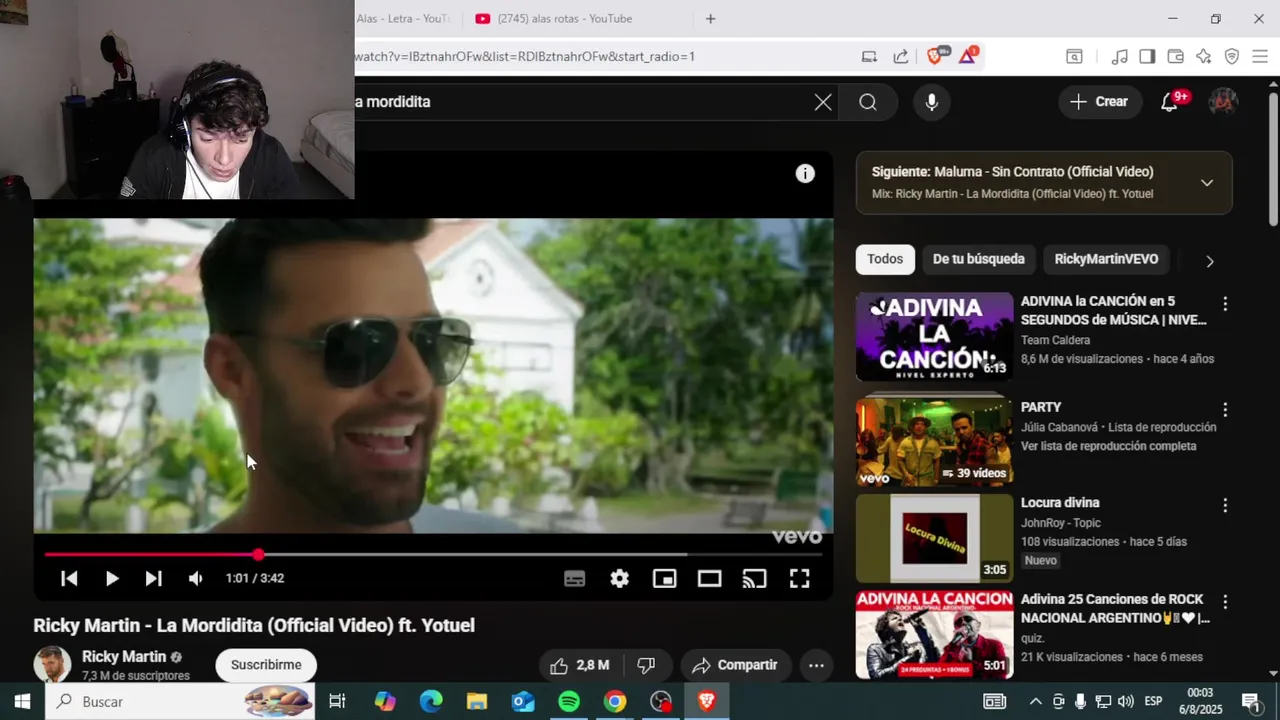Open Brave Wallet icon
Screen dimensions: 1280x720
coord(1175,57)
